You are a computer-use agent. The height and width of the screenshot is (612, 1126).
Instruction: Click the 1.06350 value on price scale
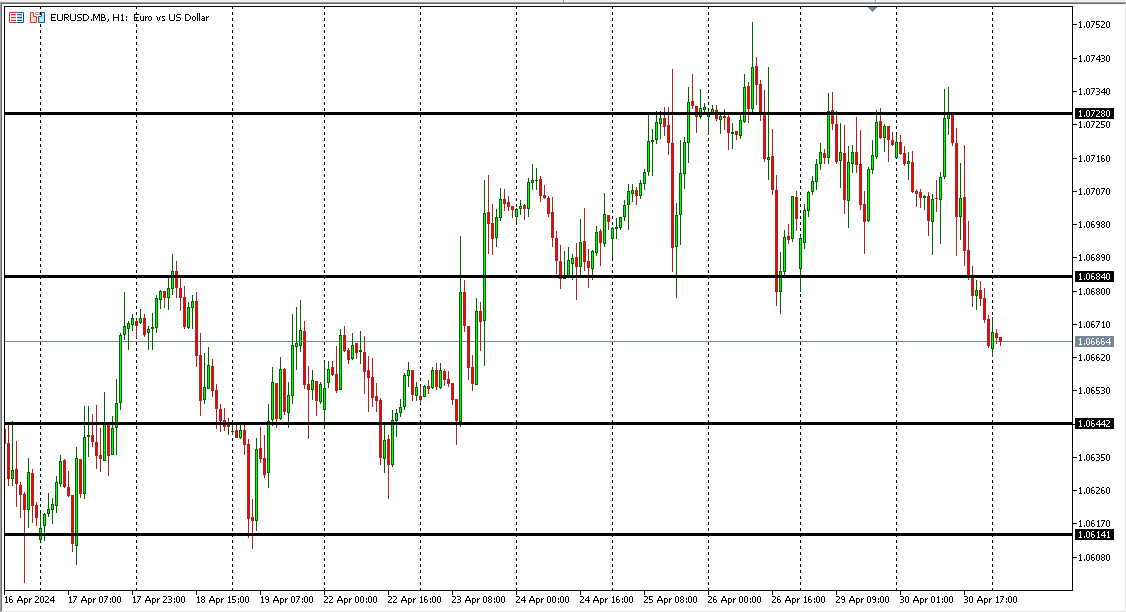[1094, 457]
